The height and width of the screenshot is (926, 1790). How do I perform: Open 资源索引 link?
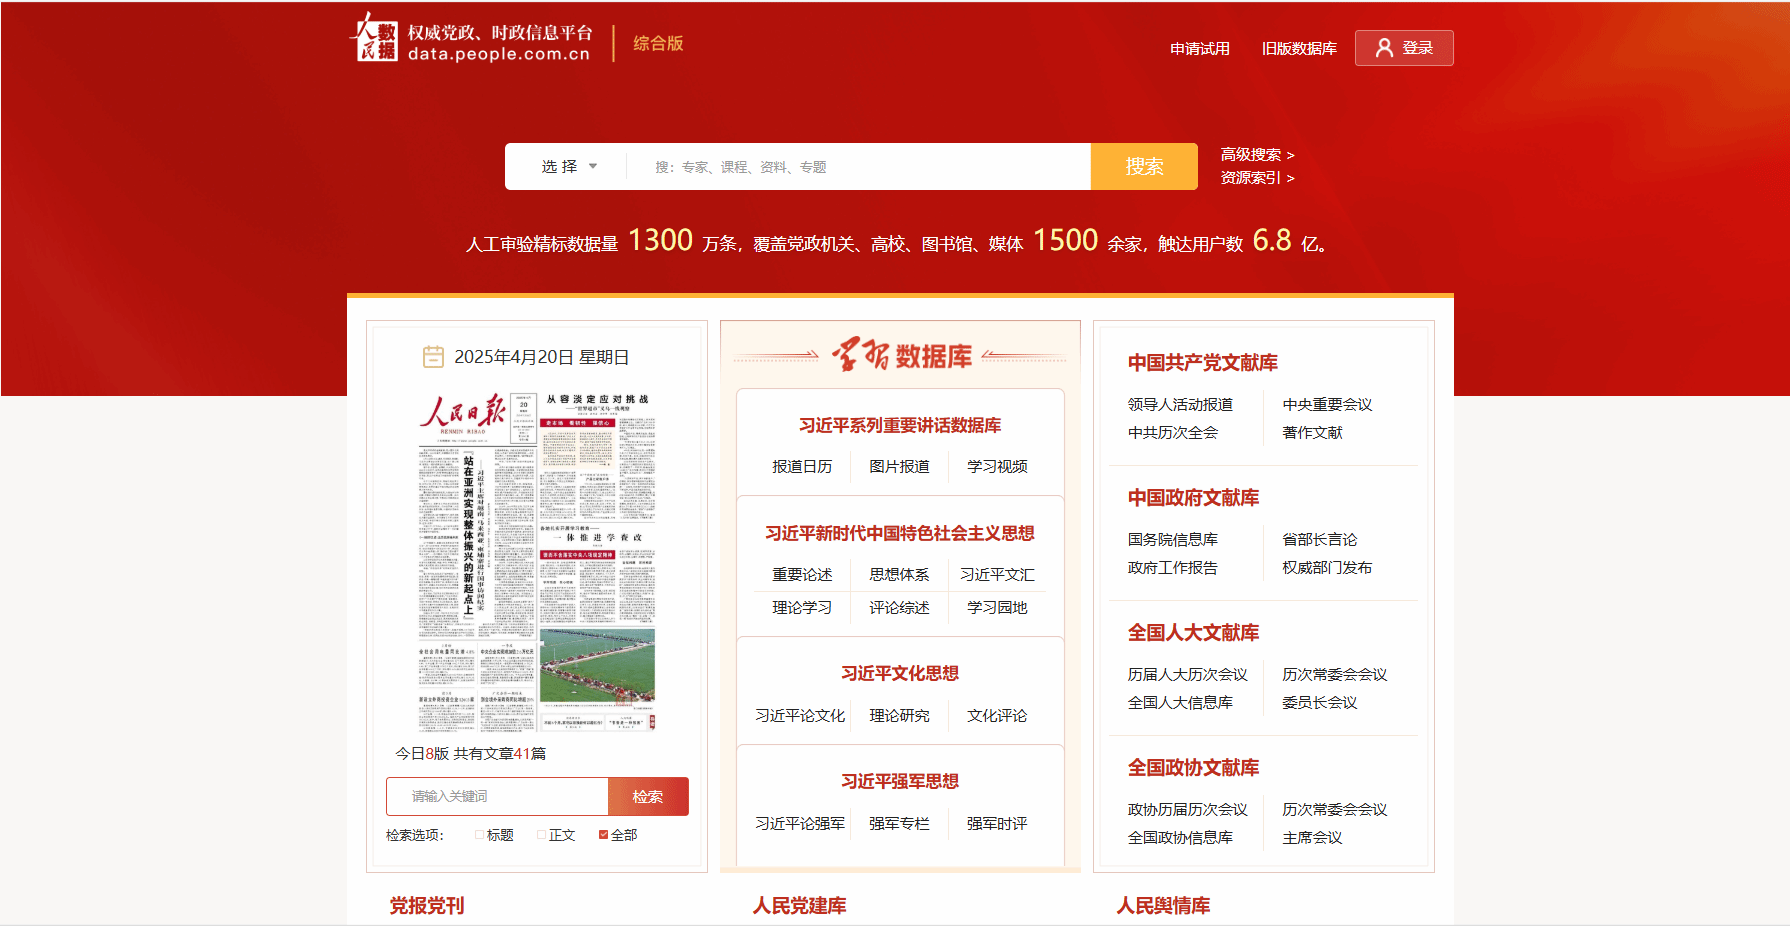[x=1257, y=178]
